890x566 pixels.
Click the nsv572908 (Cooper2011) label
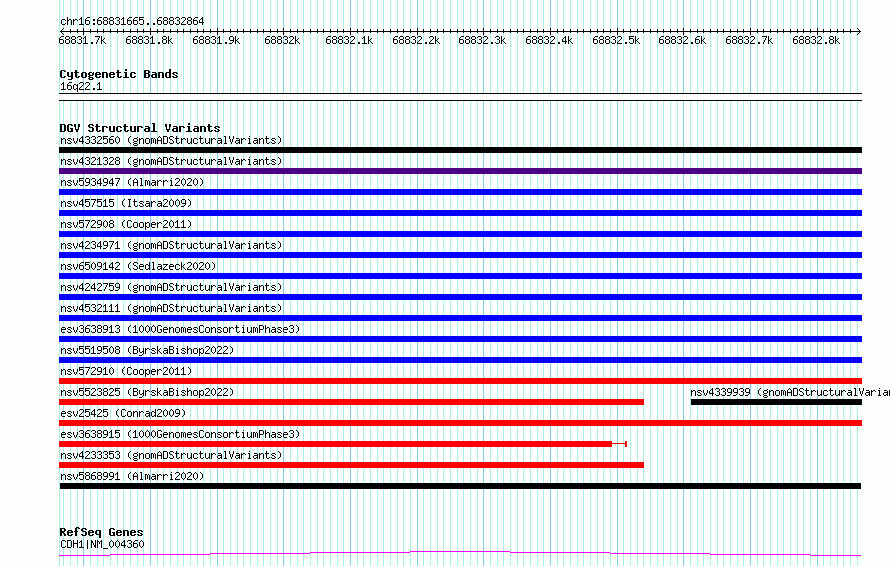[126, 224]
